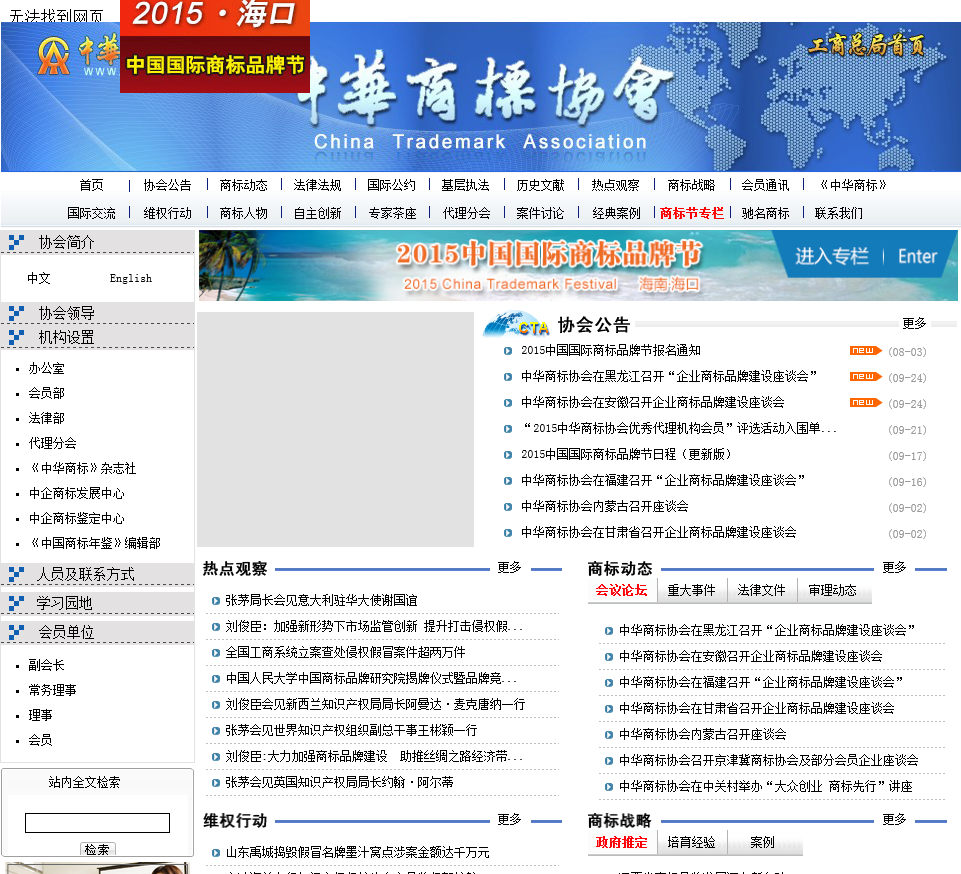Open 中华商标协会召开京津冀商标协会及部分会员企业座谈会

[769, 760]
